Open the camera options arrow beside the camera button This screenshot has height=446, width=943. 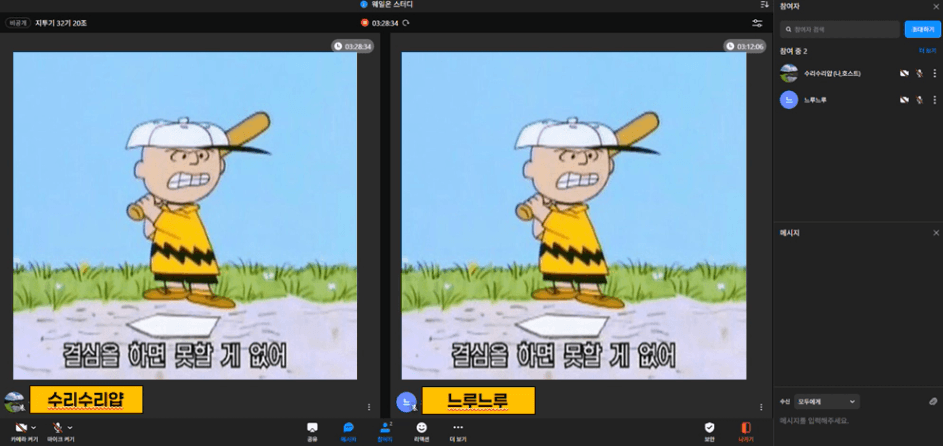[x=33, y=428]
